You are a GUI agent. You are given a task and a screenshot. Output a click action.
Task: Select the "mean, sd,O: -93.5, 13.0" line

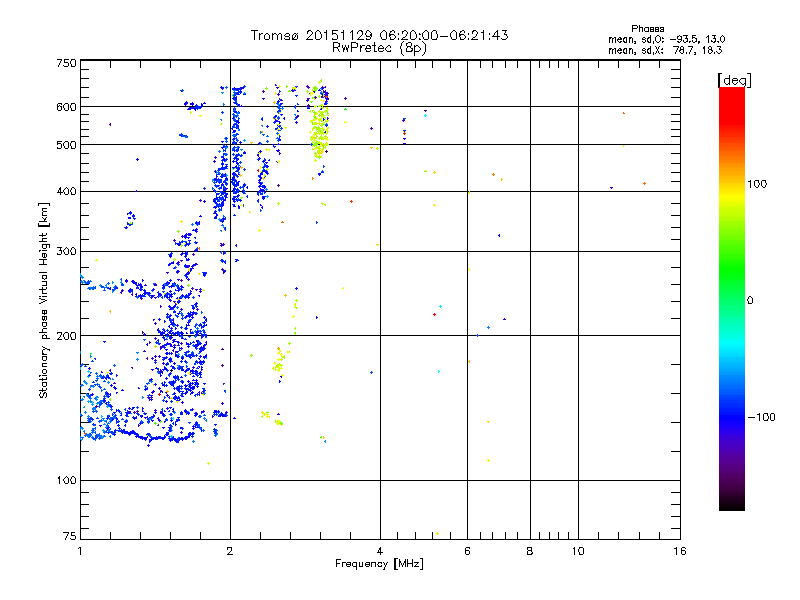tap(666, 39)
